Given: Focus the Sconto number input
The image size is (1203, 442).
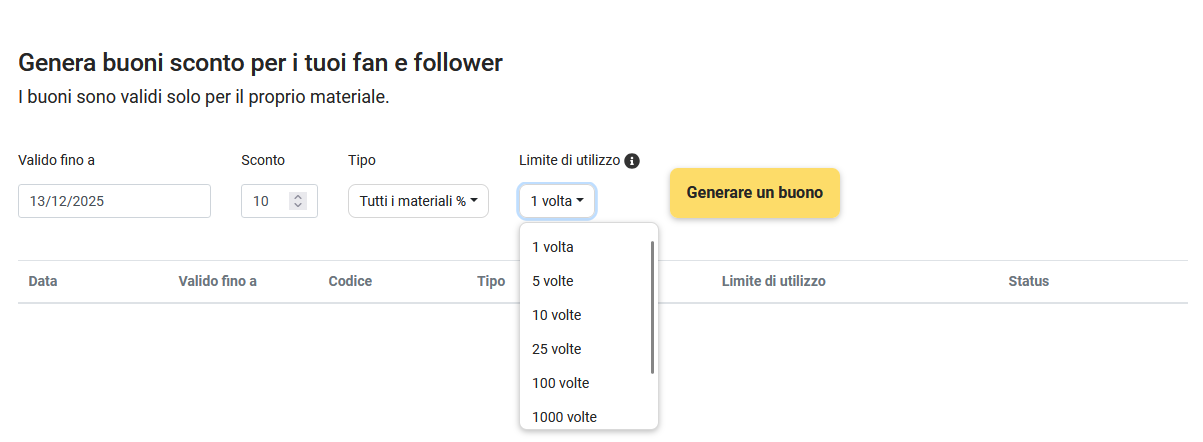Looking at the screenshot, I should (x=265, y=201).
